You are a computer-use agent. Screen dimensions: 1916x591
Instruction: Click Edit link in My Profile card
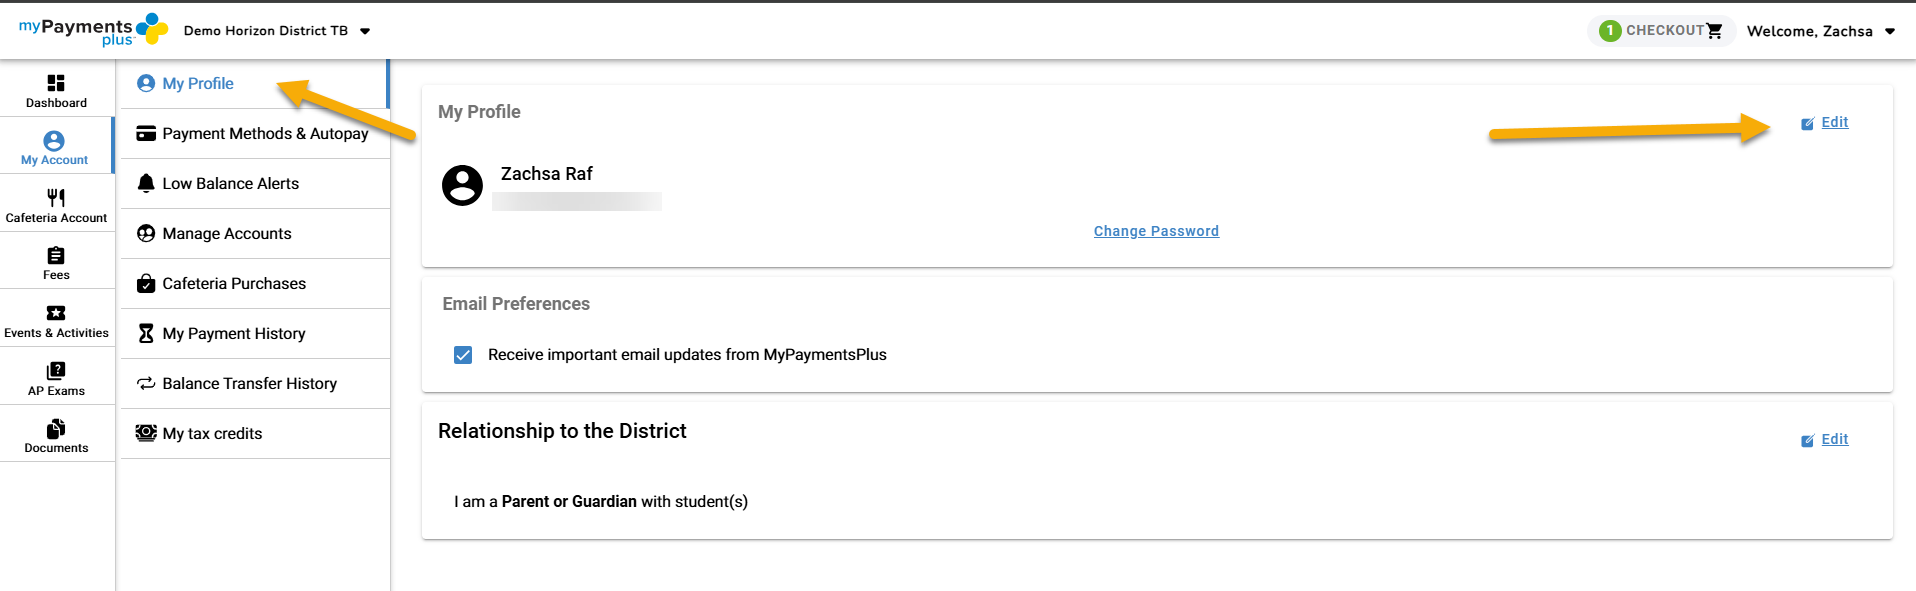click(1834, 122)
